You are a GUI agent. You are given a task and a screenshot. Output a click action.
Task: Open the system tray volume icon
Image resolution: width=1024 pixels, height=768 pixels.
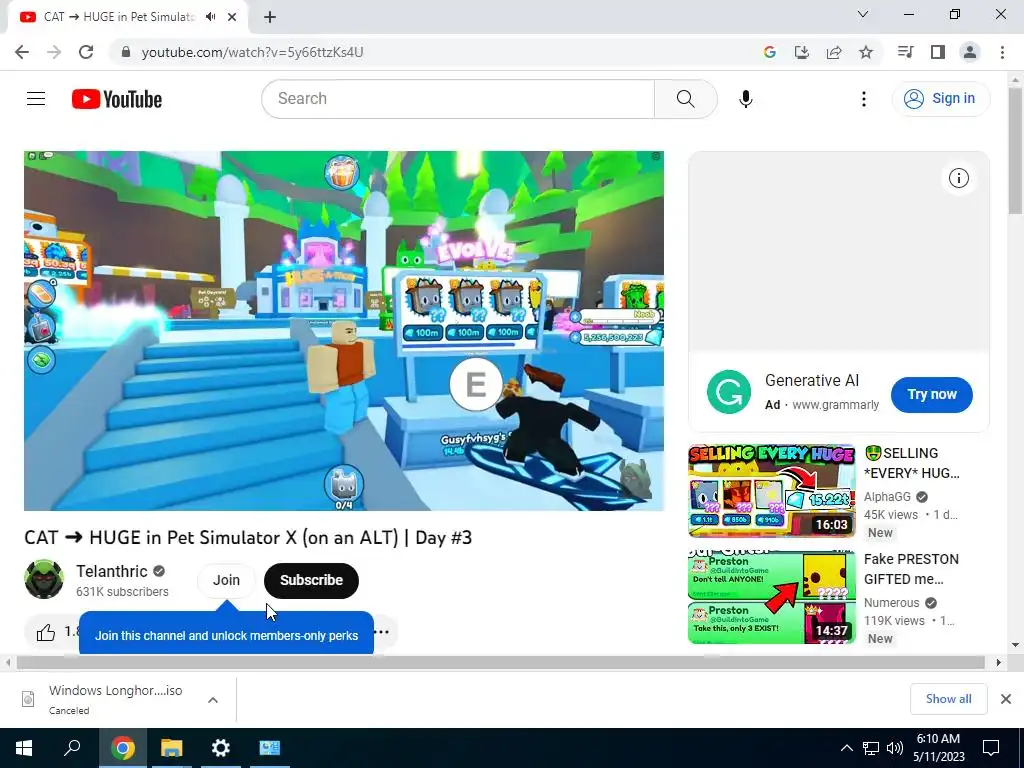point(895,748)
